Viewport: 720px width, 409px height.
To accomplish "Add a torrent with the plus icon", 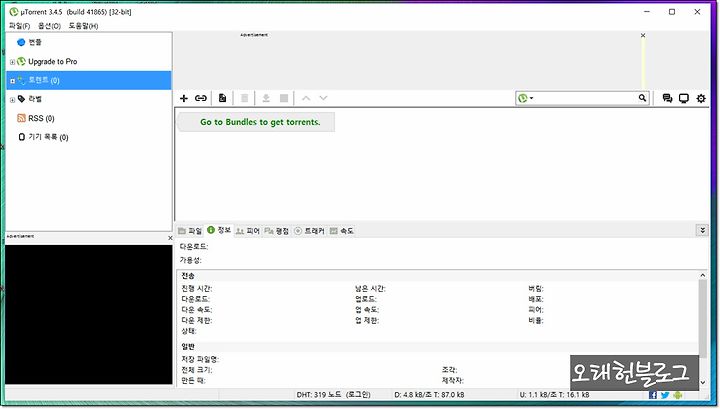I will coord(184,98).
